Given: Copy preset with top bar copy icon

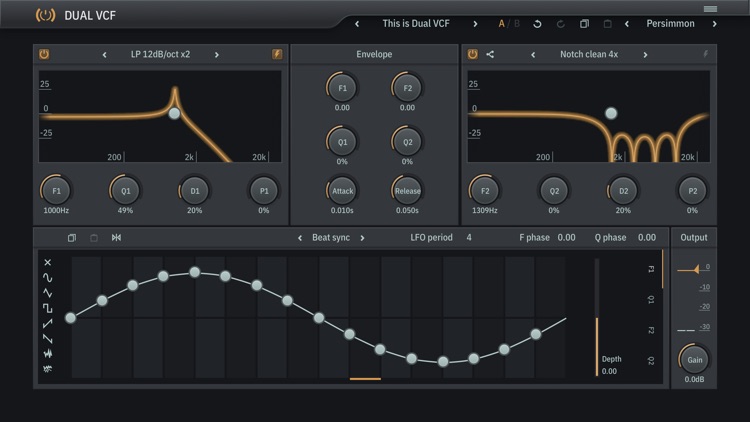Looking at the screenshot, I should click(584, 24).
